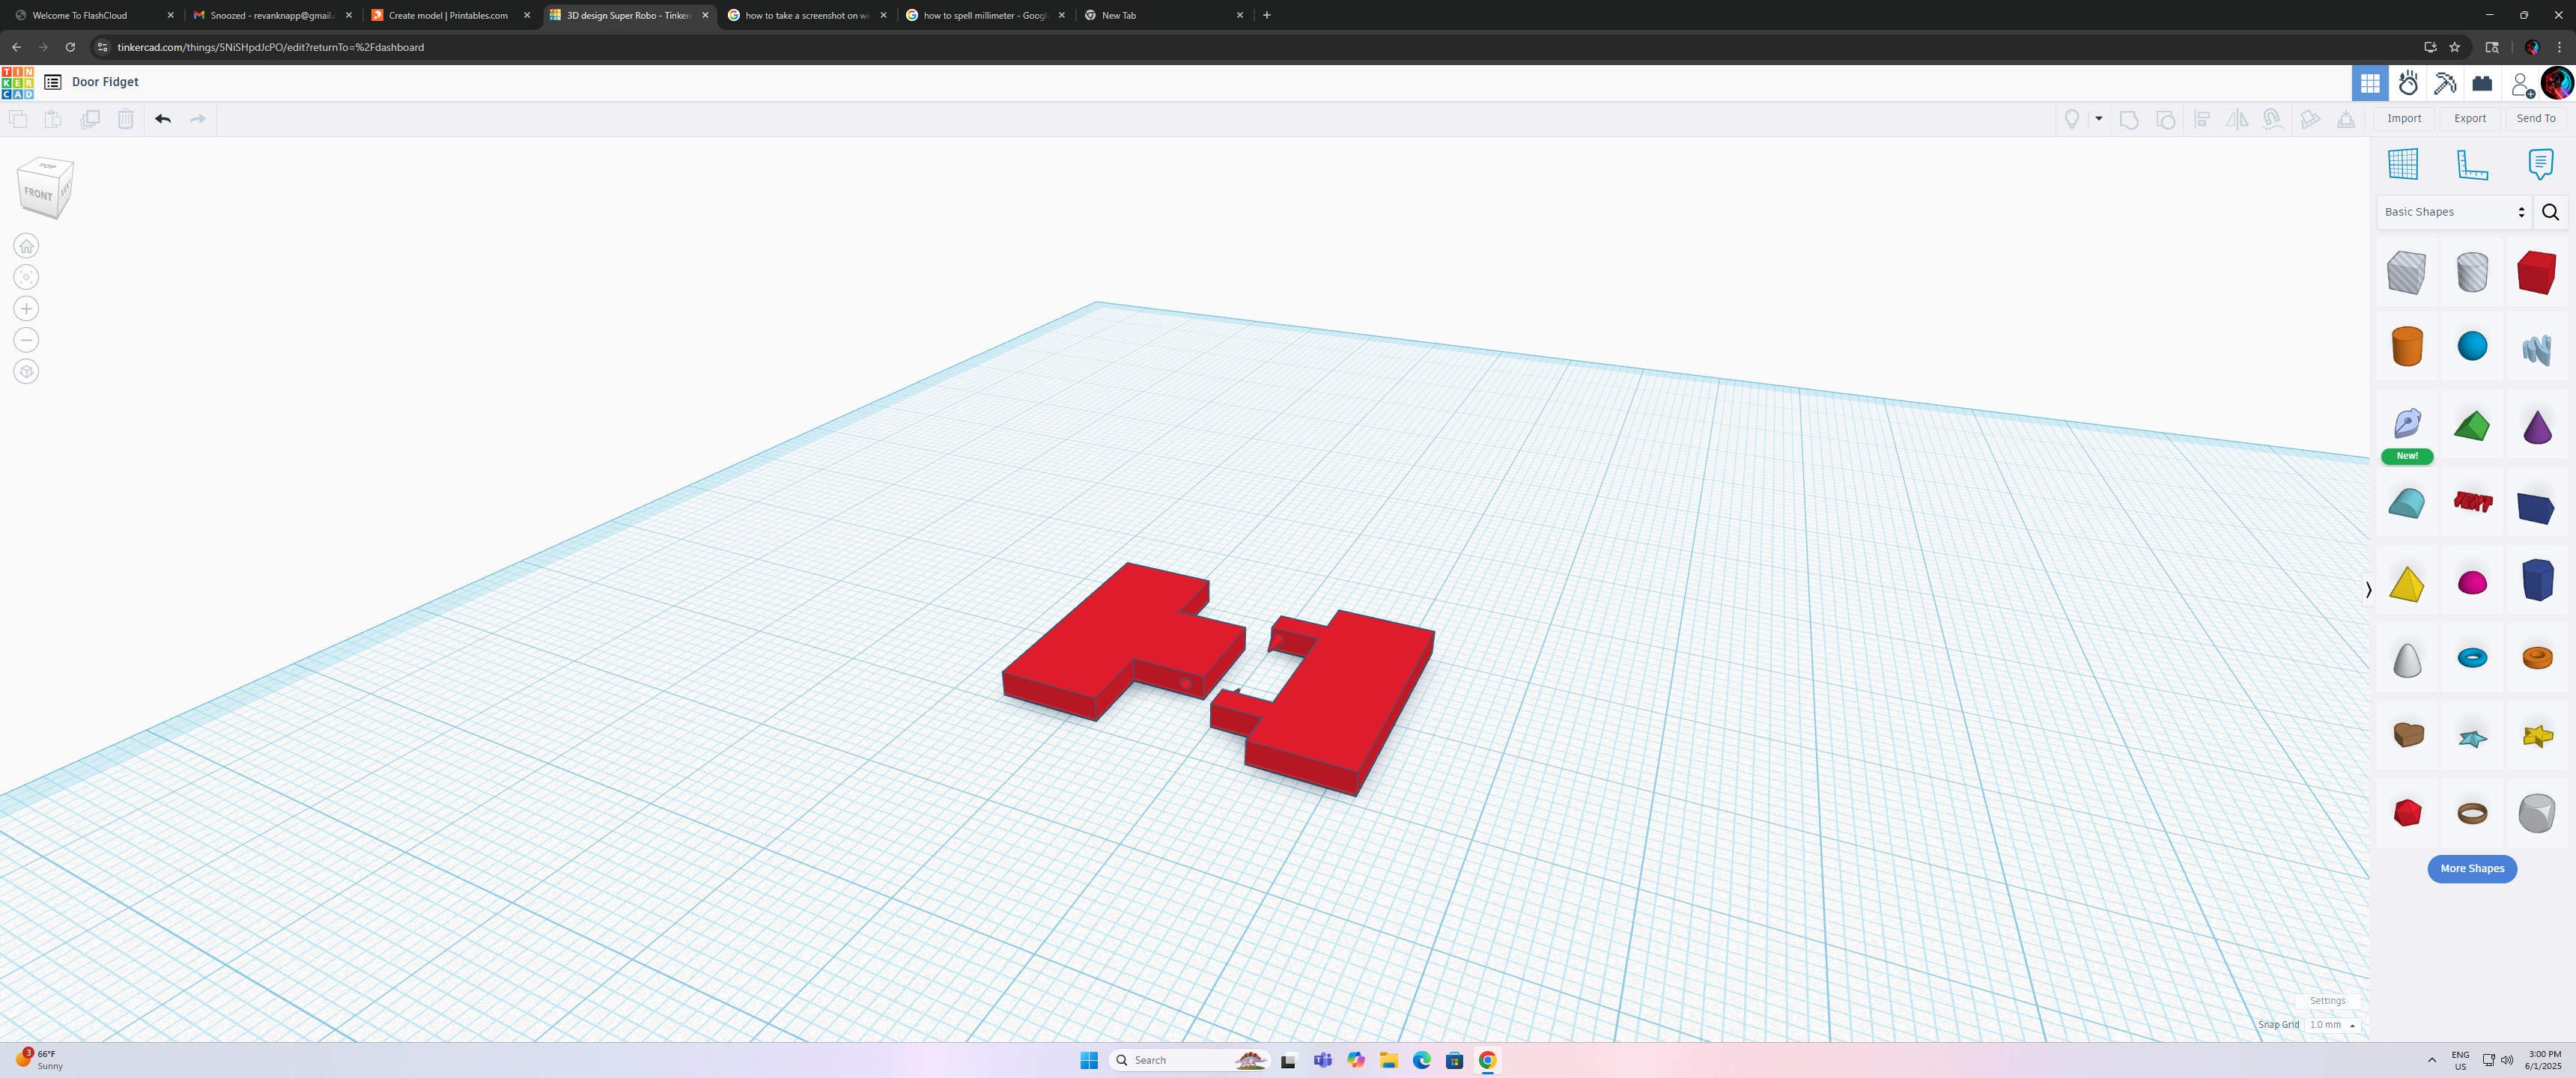
Task: Click the Import button
Action: [2404, 118]
